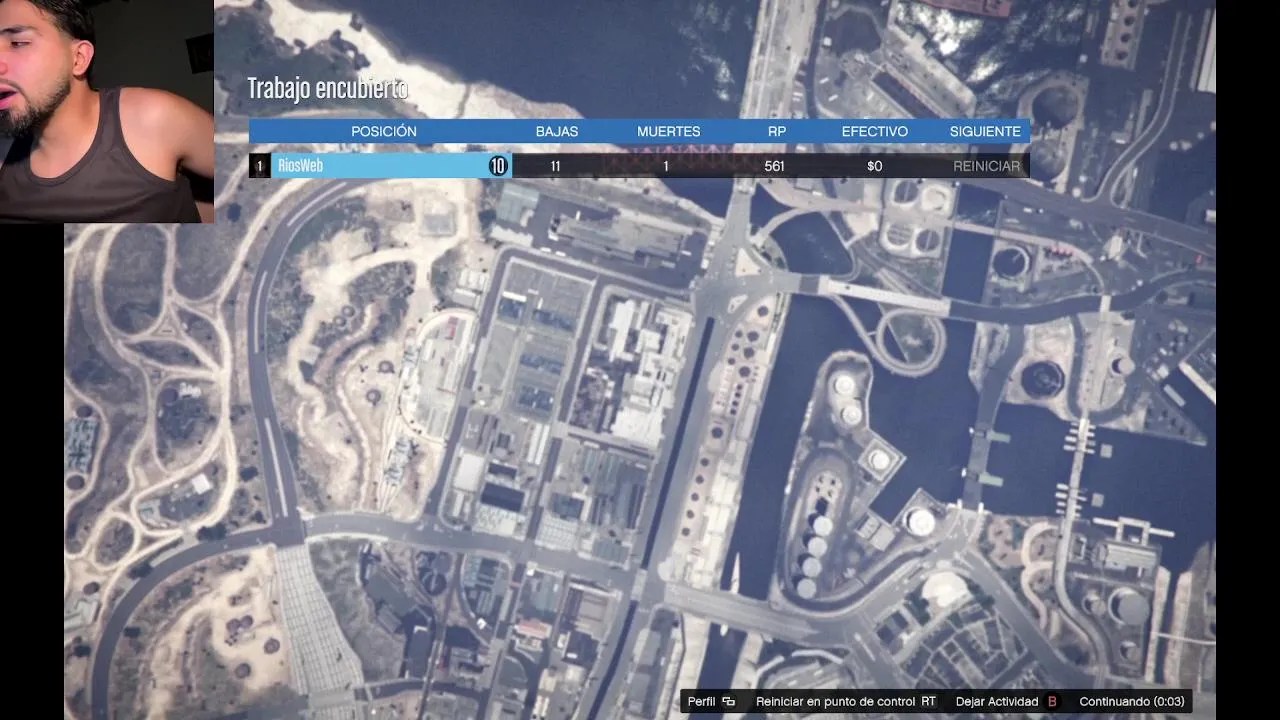Image resolution: width=1280 pixels, height=720 pixels.
Task: Click the Perfil view button icon
Action: 728,702
